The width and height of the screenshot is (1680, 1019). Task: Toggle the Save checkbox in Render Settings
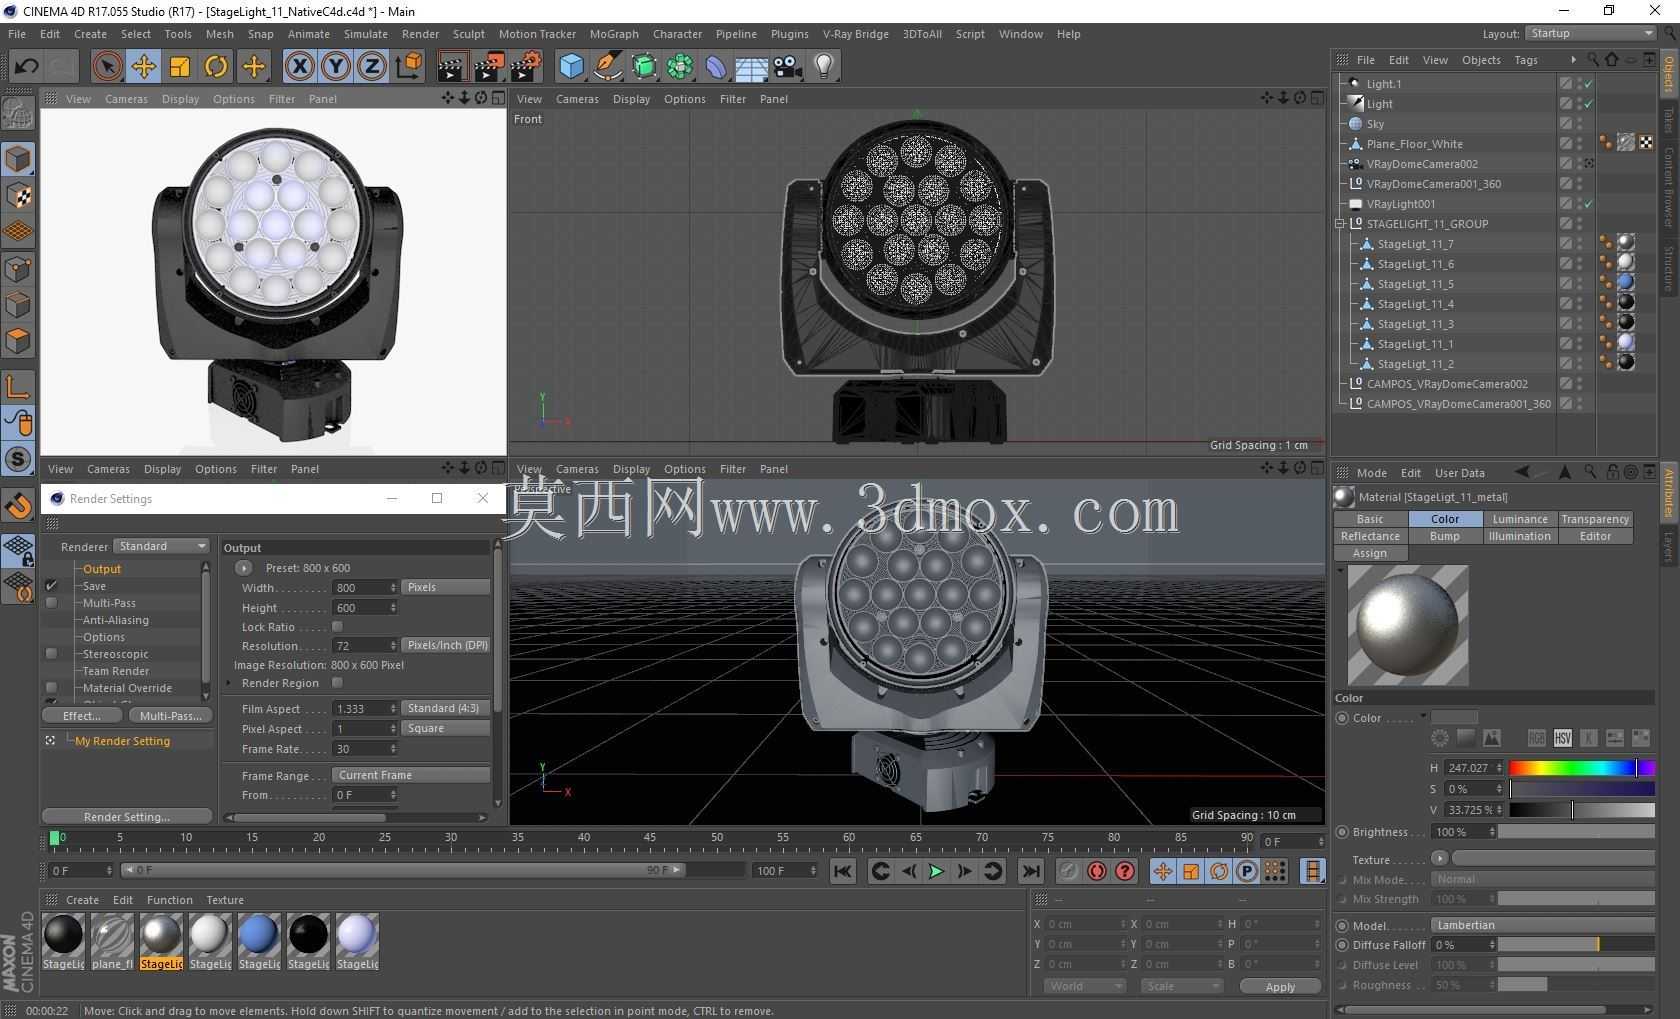pyautogui.click(x=51, y=586)
